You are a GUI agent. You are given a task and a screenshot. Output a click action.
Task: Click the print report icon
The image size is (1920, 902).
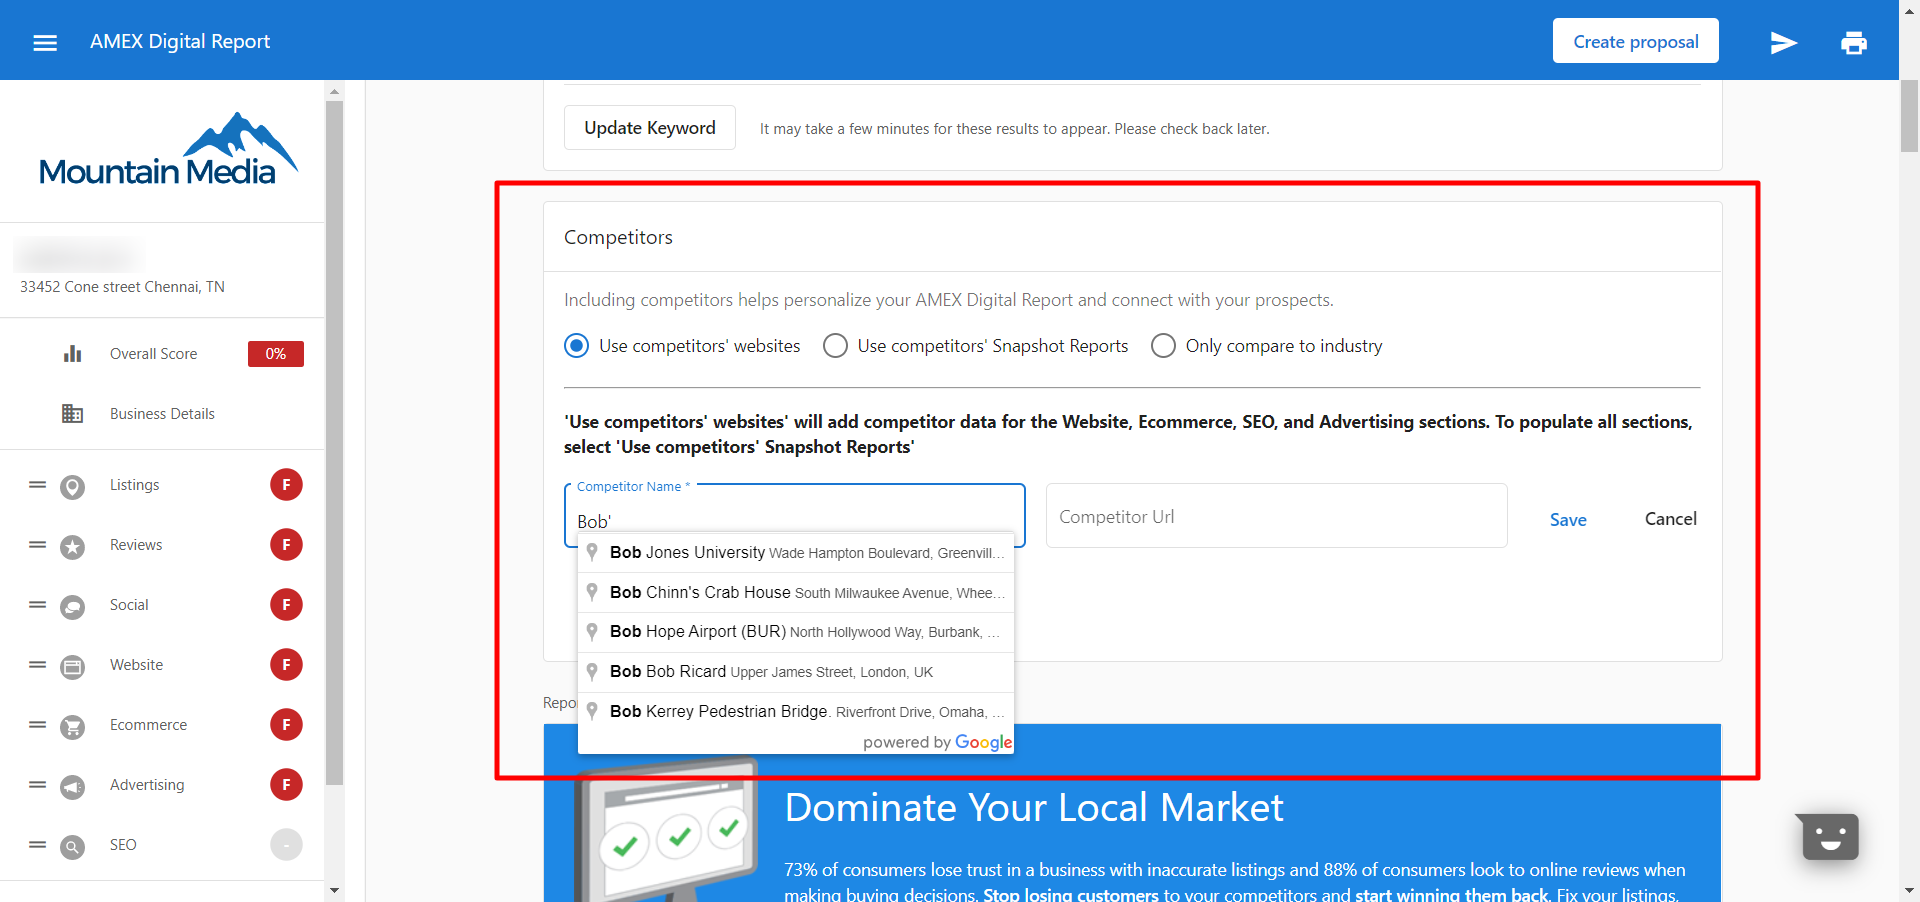click(x=1854, y=43)
